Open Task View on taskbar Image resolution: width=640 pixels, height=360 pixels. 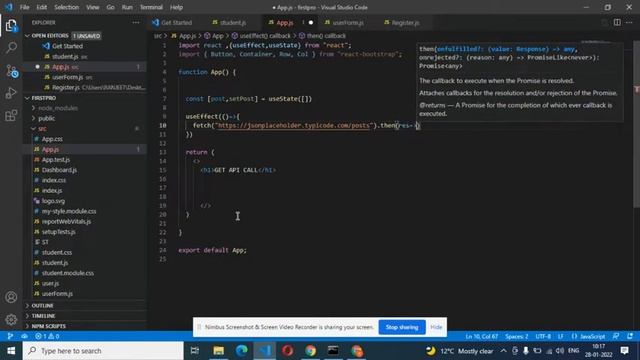coord(195,351)
